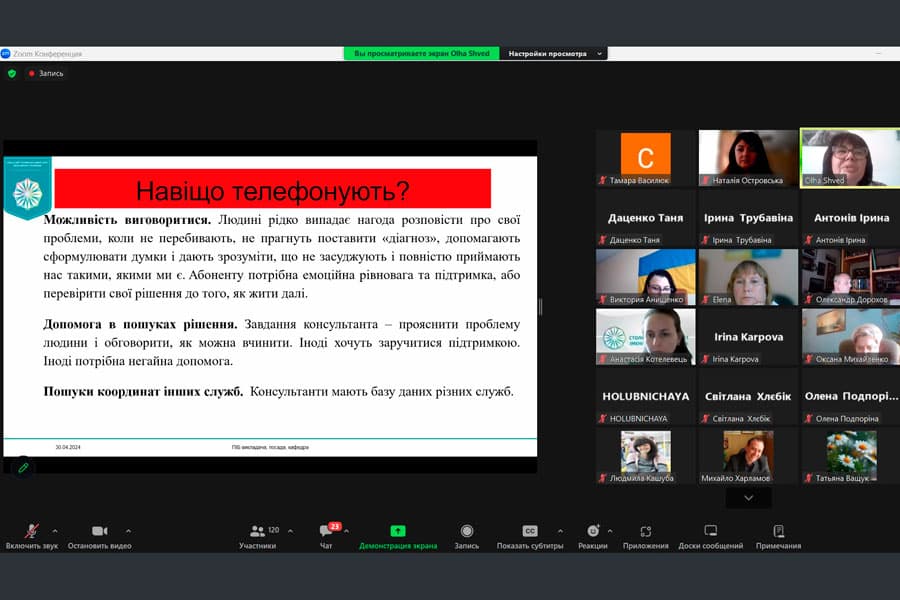Click the red slide title banner
This screenshot has height=600, width=900.
click(272, 189)
